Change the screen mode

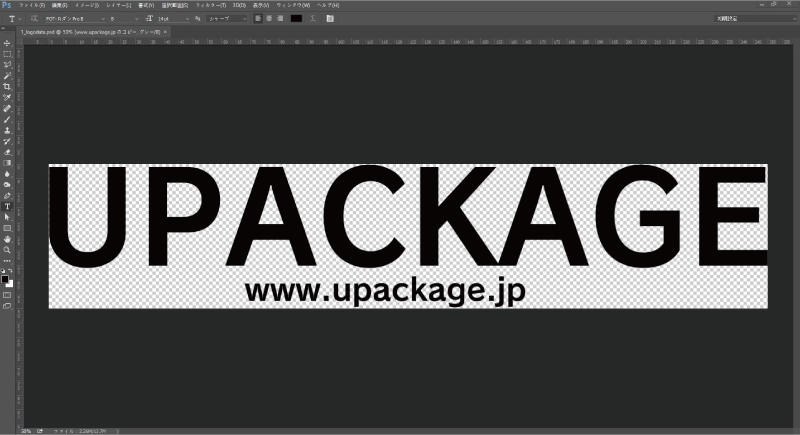tap(7, 306)
